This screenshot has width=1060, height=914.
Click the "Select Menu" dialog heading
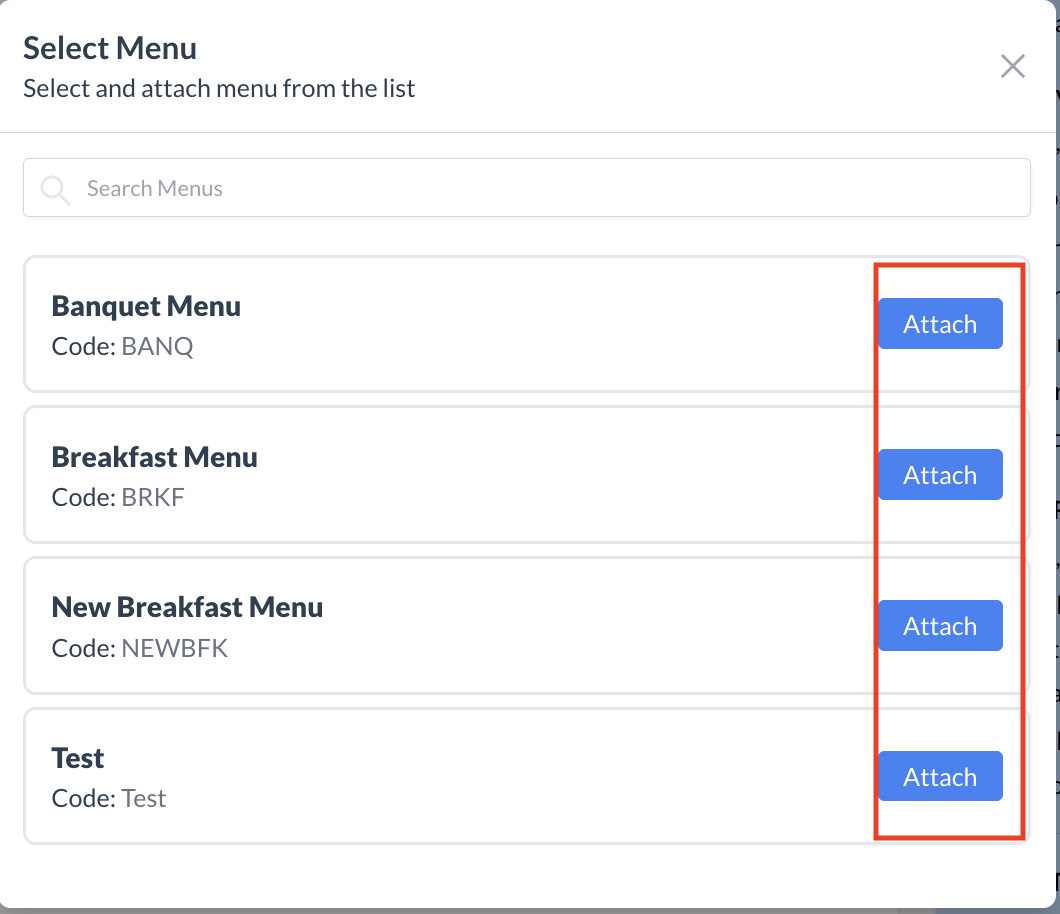[x=110, y=48]
